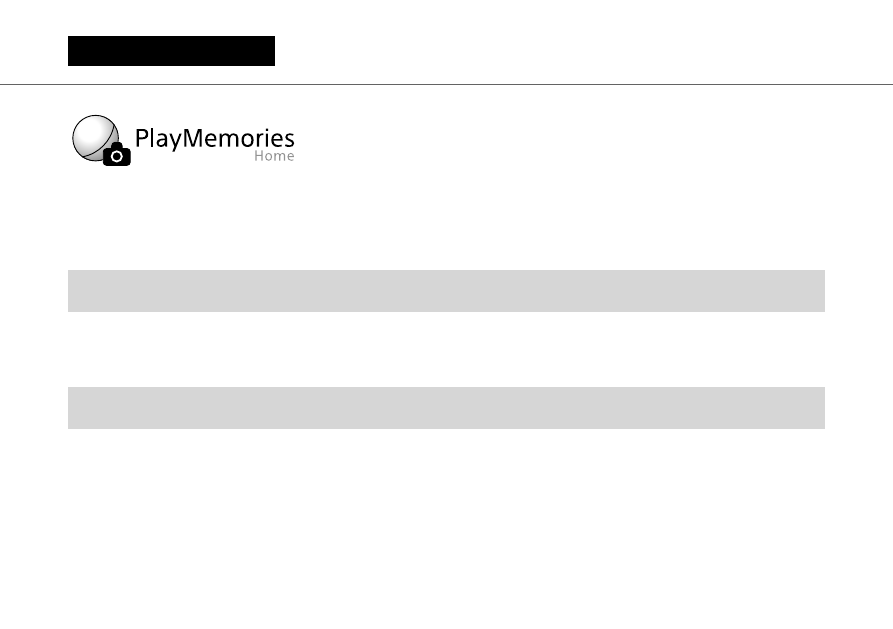Image resolution: width=893 pixels, height=629 pixels.
Task: Click the PlayMemories Home ball logo icon
Action: [x=101, y=140]
